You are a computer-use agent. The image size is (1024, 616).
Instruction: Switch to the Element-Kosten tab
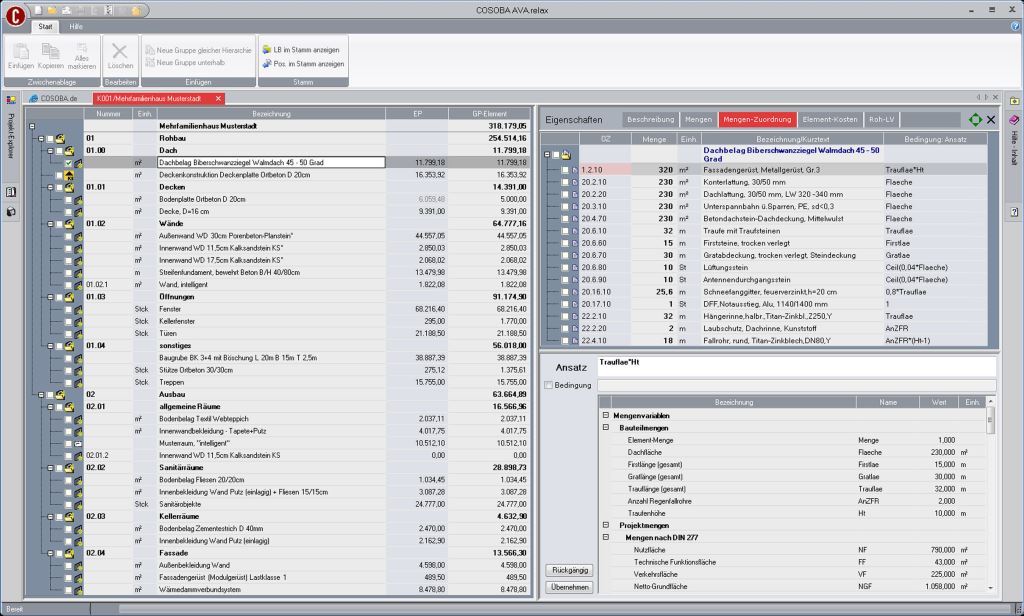pyautogui.click(x=829, y=119)
